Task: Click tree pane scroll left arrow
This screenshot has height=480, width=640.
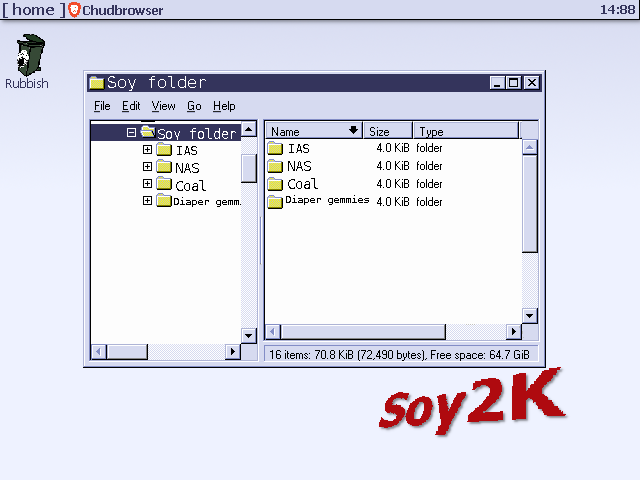Action: [99, 352]
